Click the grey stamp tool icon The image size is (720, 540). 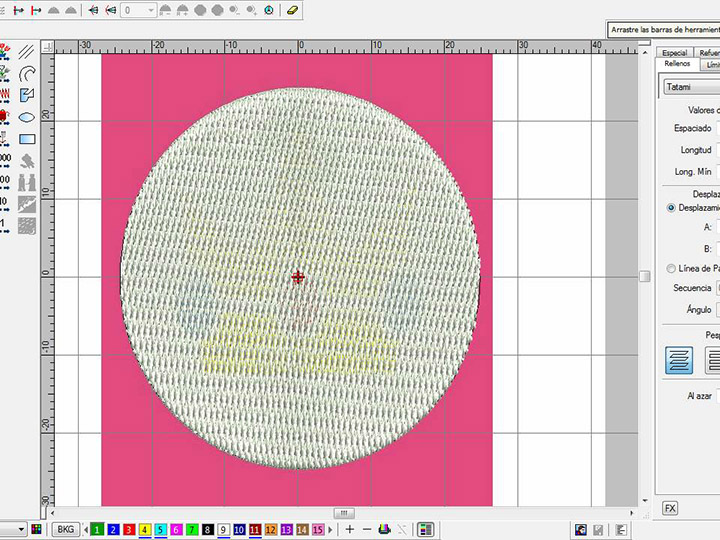(27, 161)
